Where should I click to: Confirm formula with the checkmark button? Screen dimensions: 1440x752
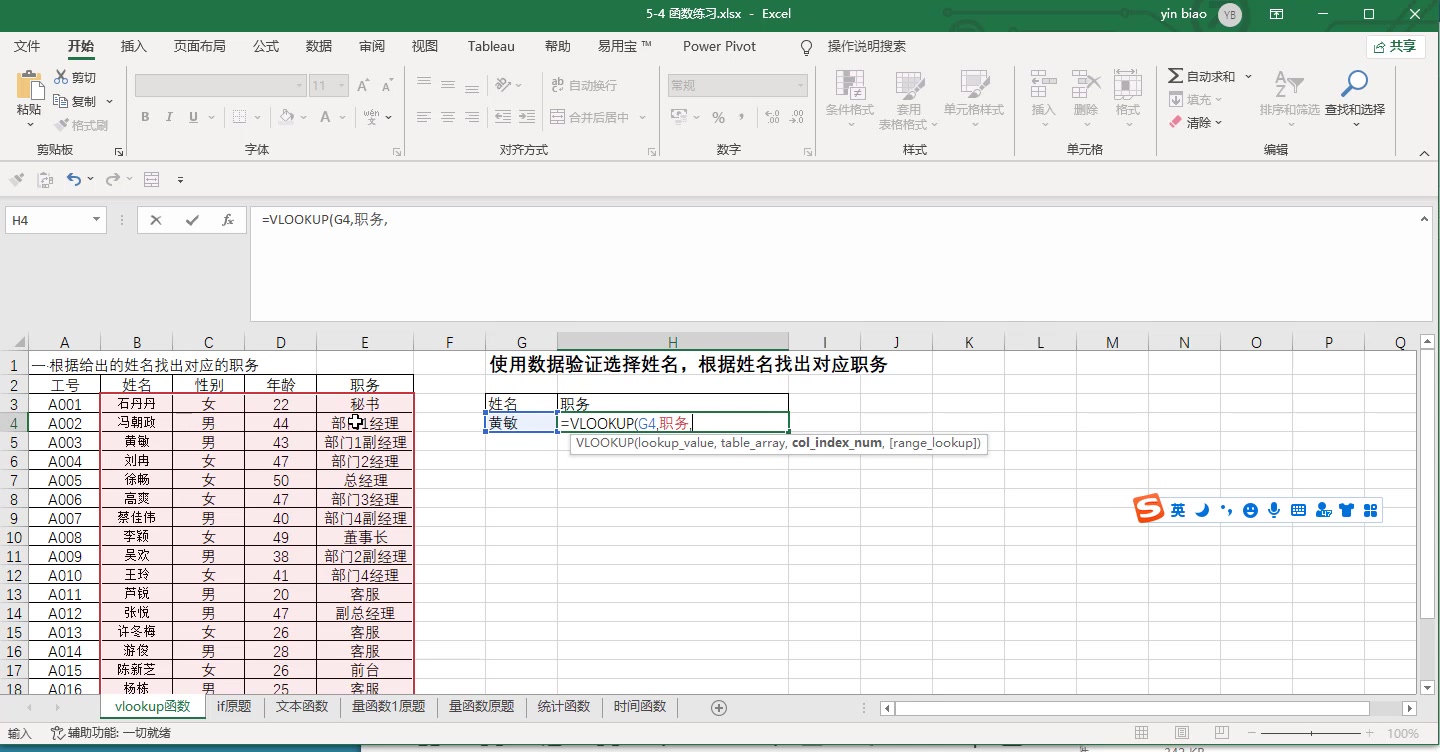click(x=191, y=219)
